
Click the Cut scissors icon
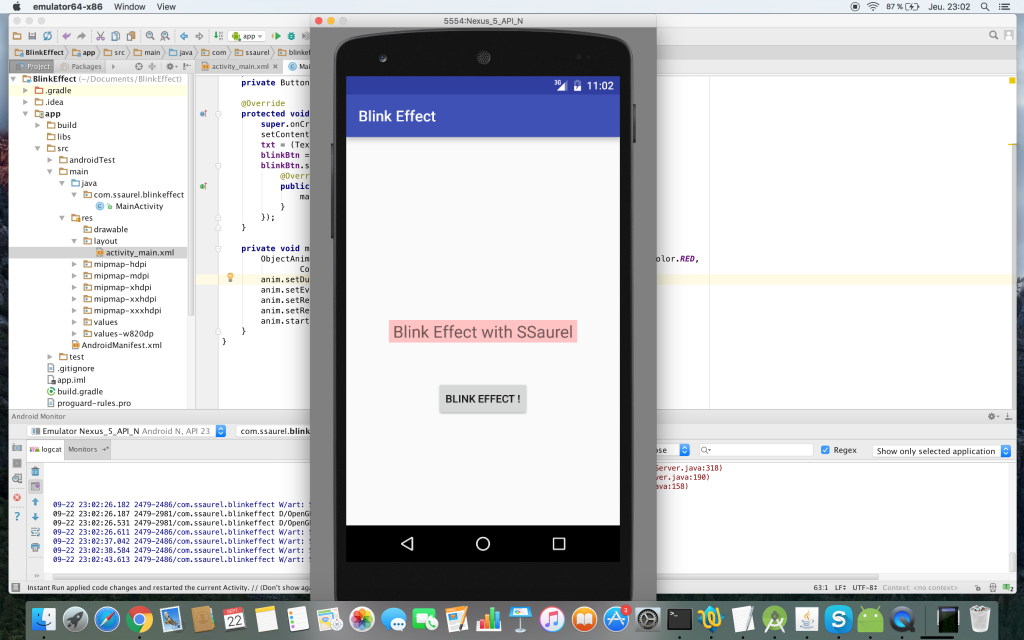tap(102, 36)
